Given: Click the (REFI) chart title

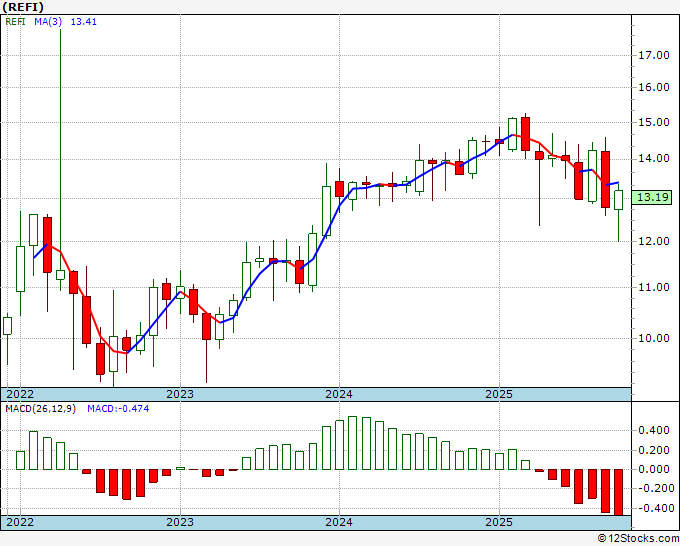Looking at the screenshot, I should pos(23,7).
